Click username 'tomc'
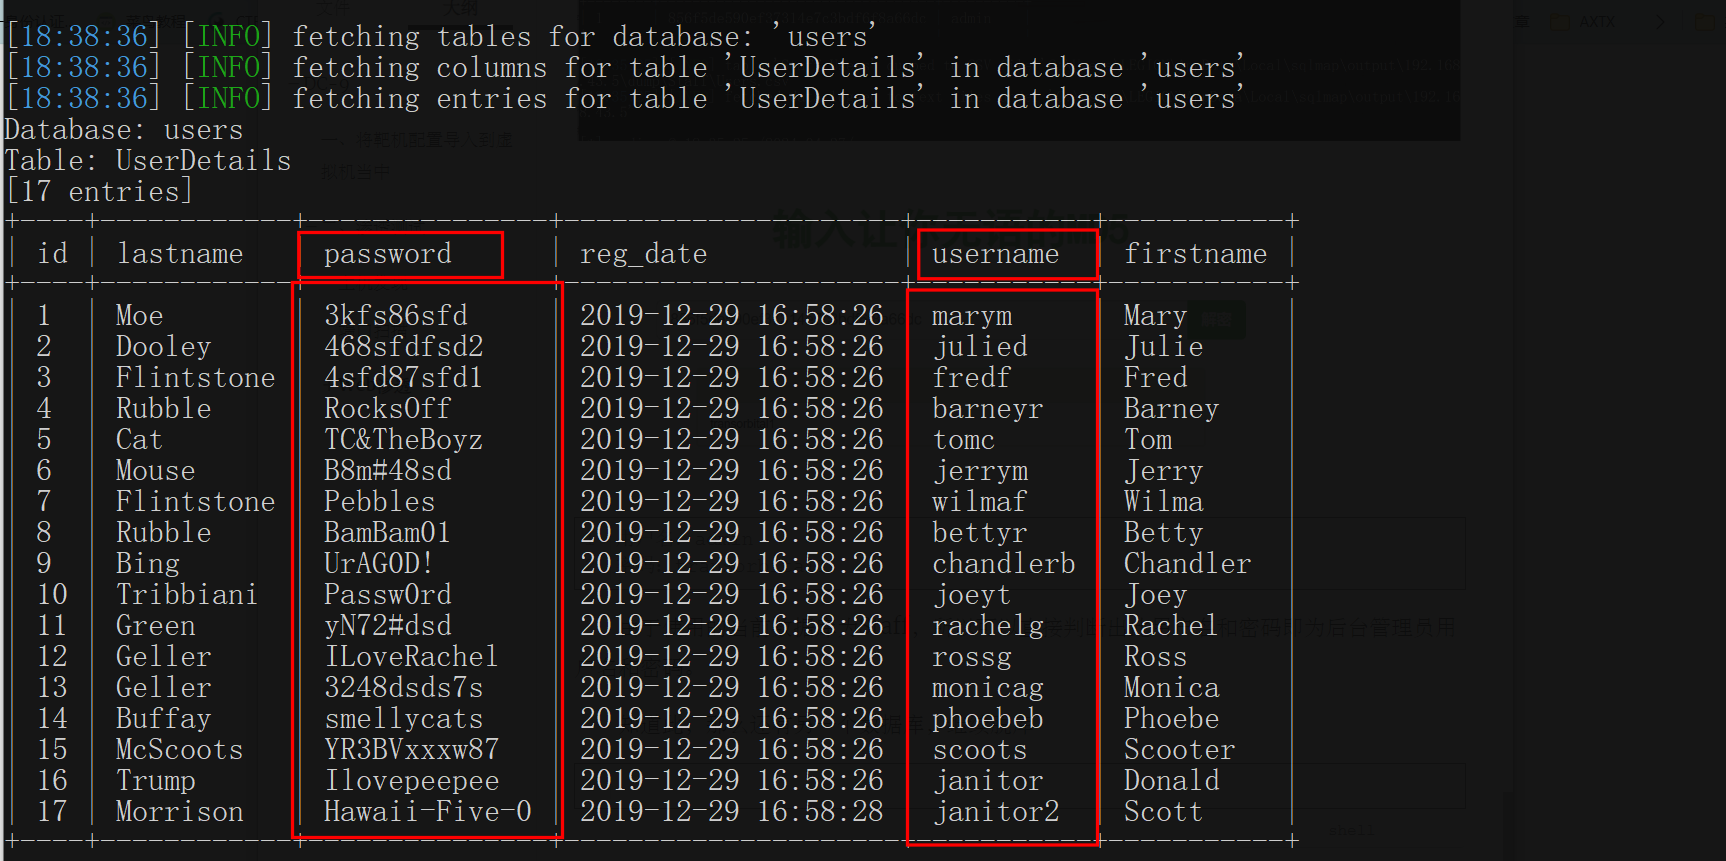 964,440
